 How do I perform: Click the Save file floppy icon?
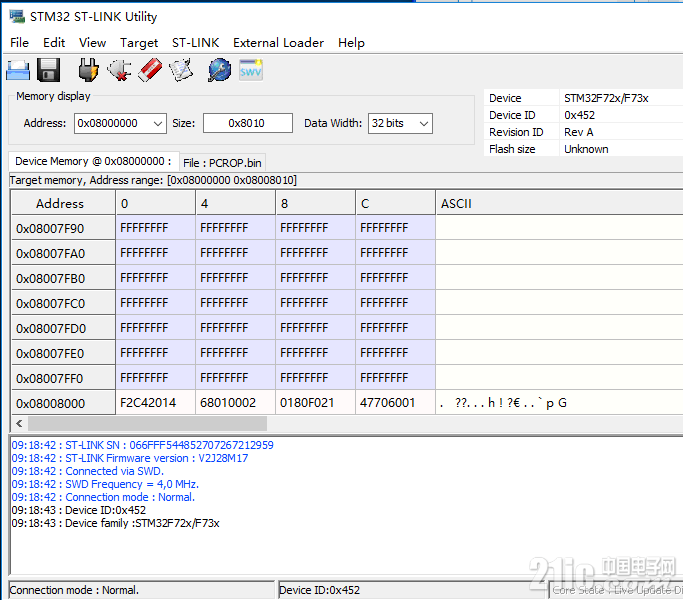pos(48,70)
